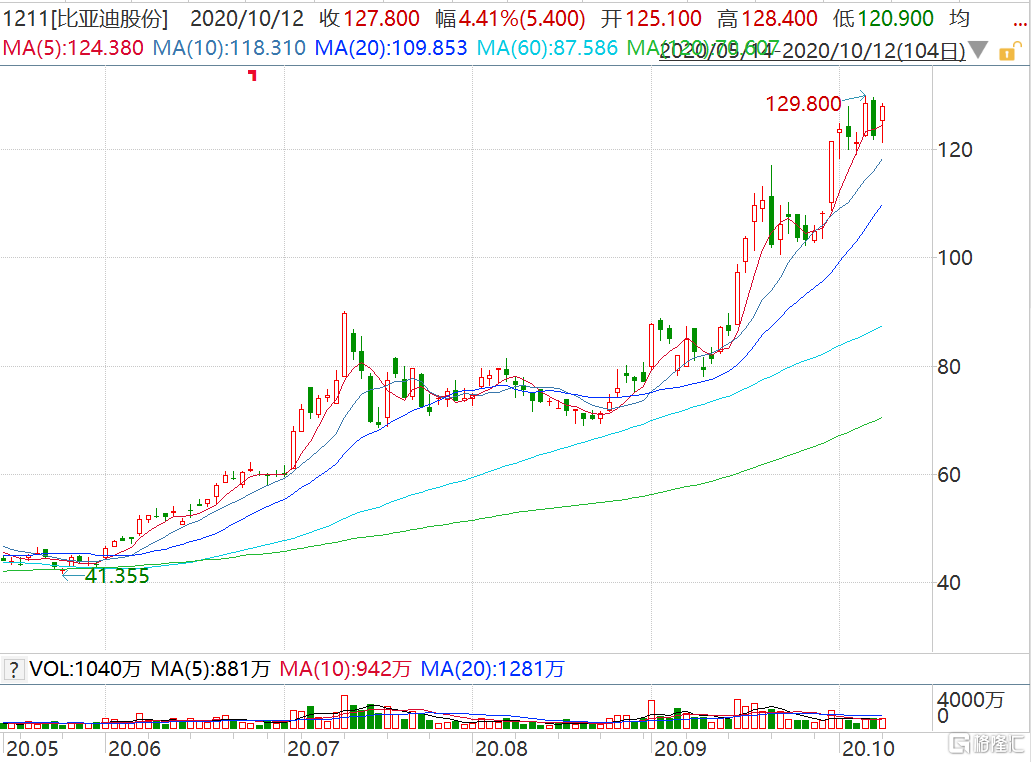Click the small red marker above the chart
Screen dimensions: 1031x762
coord(252,76)
